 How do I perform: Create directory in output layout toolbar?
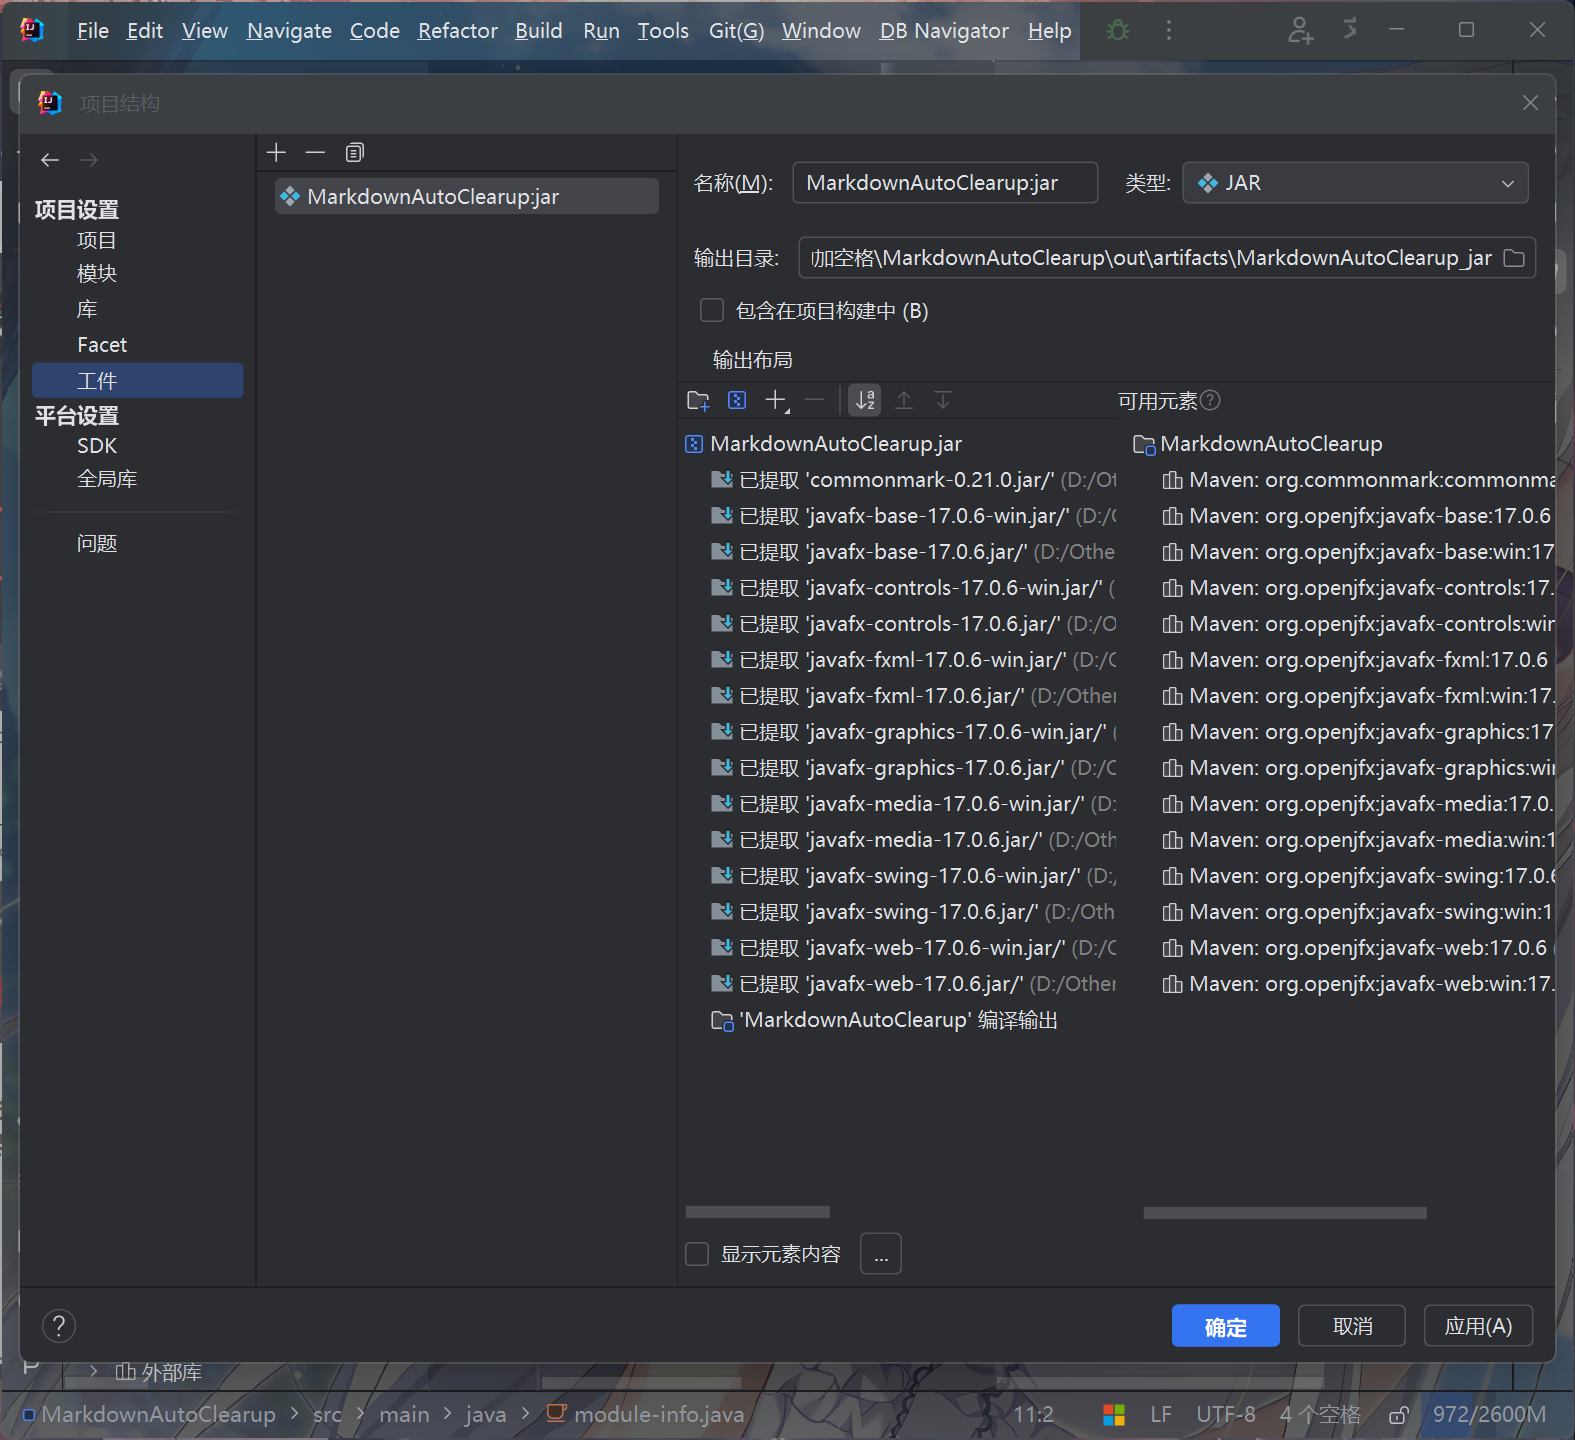(x=698, y=401)
